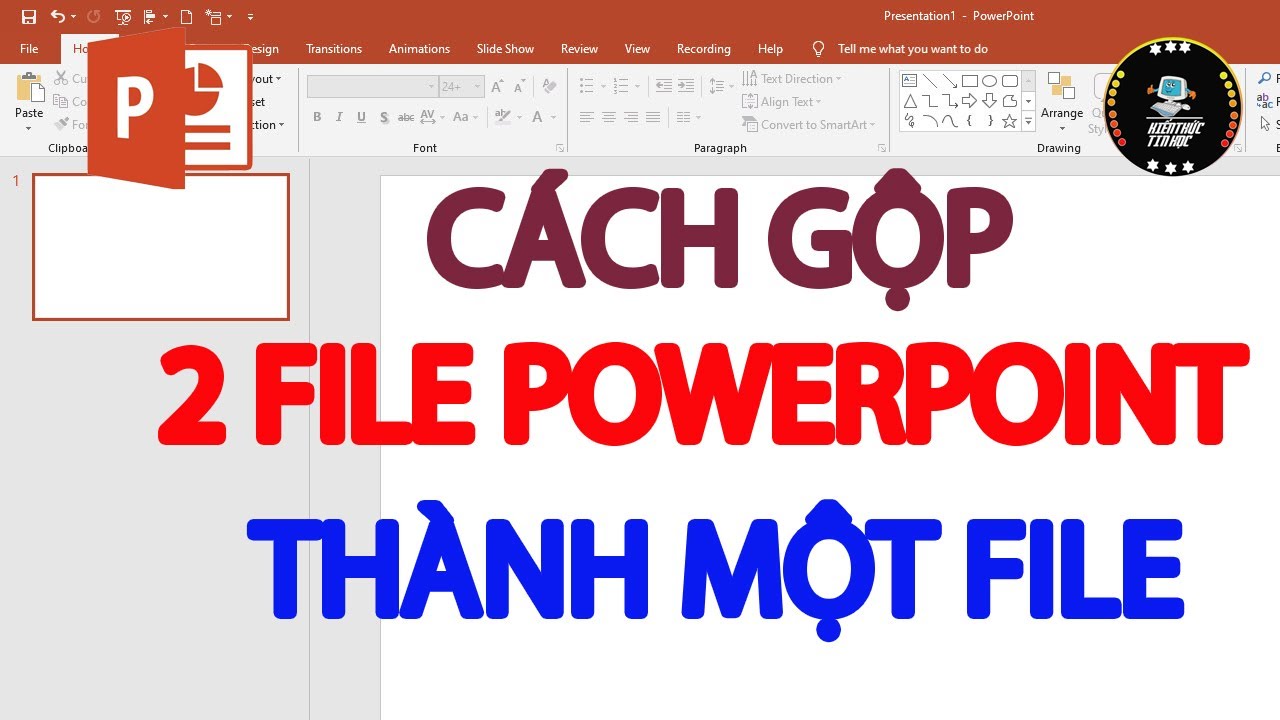Select slide 1 thumbnail
The height and width of the screenshot is (720, 1280).
coord(161,247)
